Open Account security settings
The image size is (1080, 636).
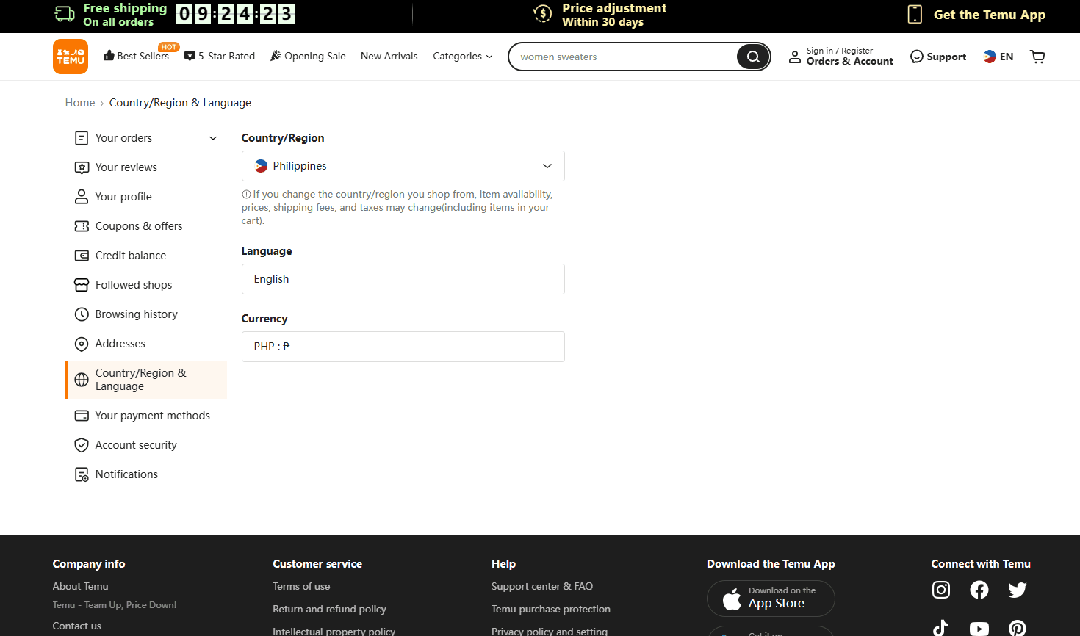pos(146,445)
